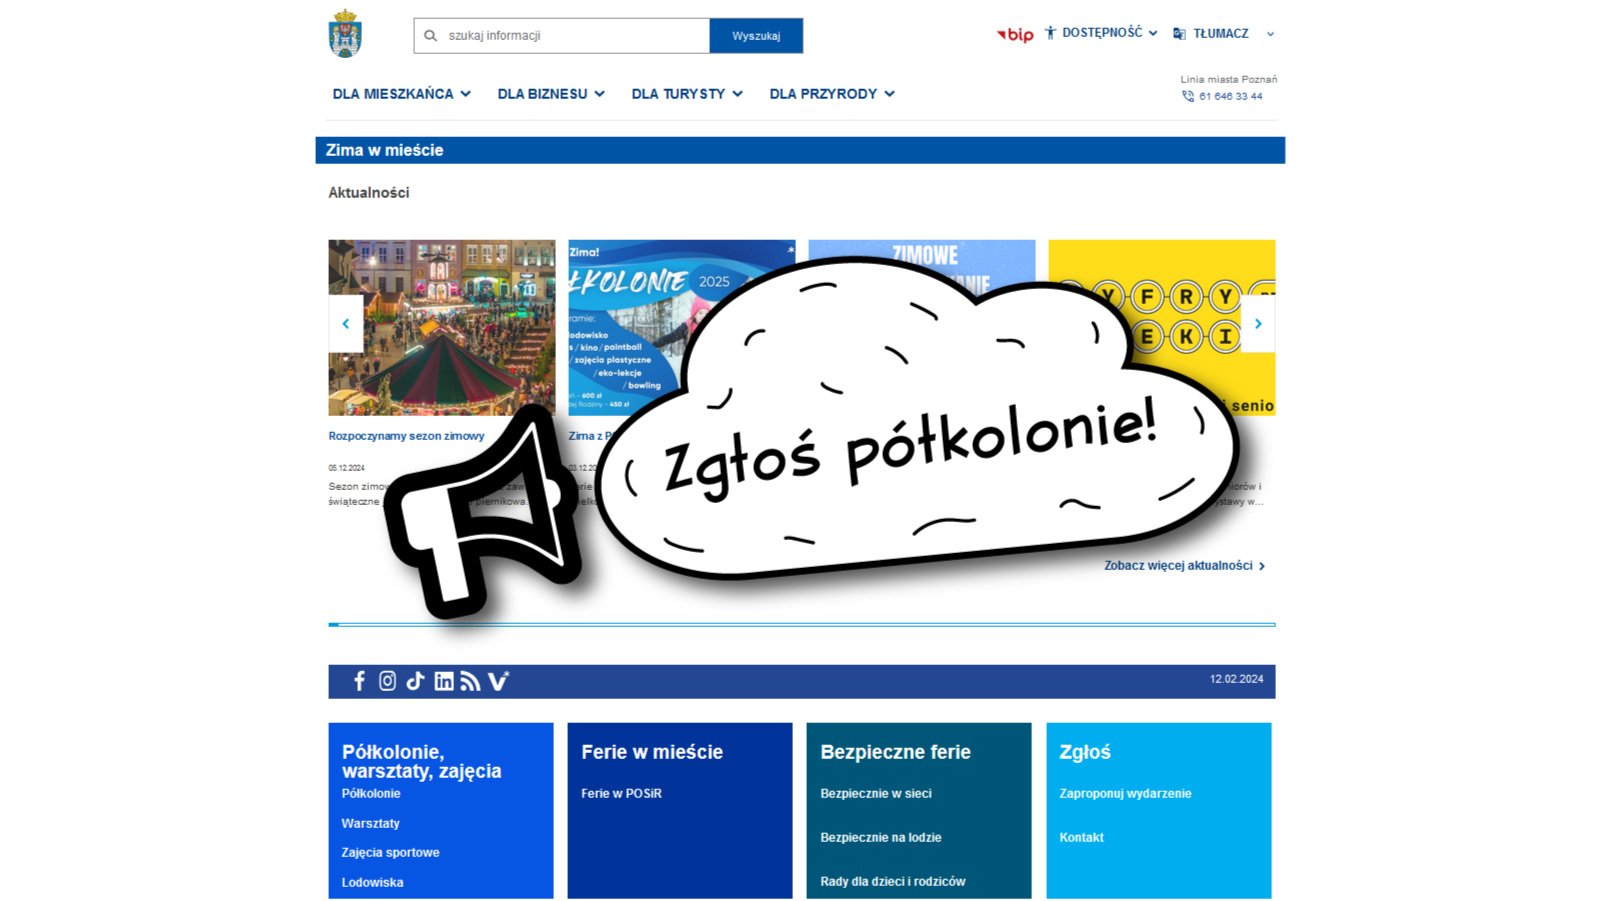The width and height of the screenshot is (1602, 901).
Task: Open the RSS feed icon
Action: click(x=470, y=681)
